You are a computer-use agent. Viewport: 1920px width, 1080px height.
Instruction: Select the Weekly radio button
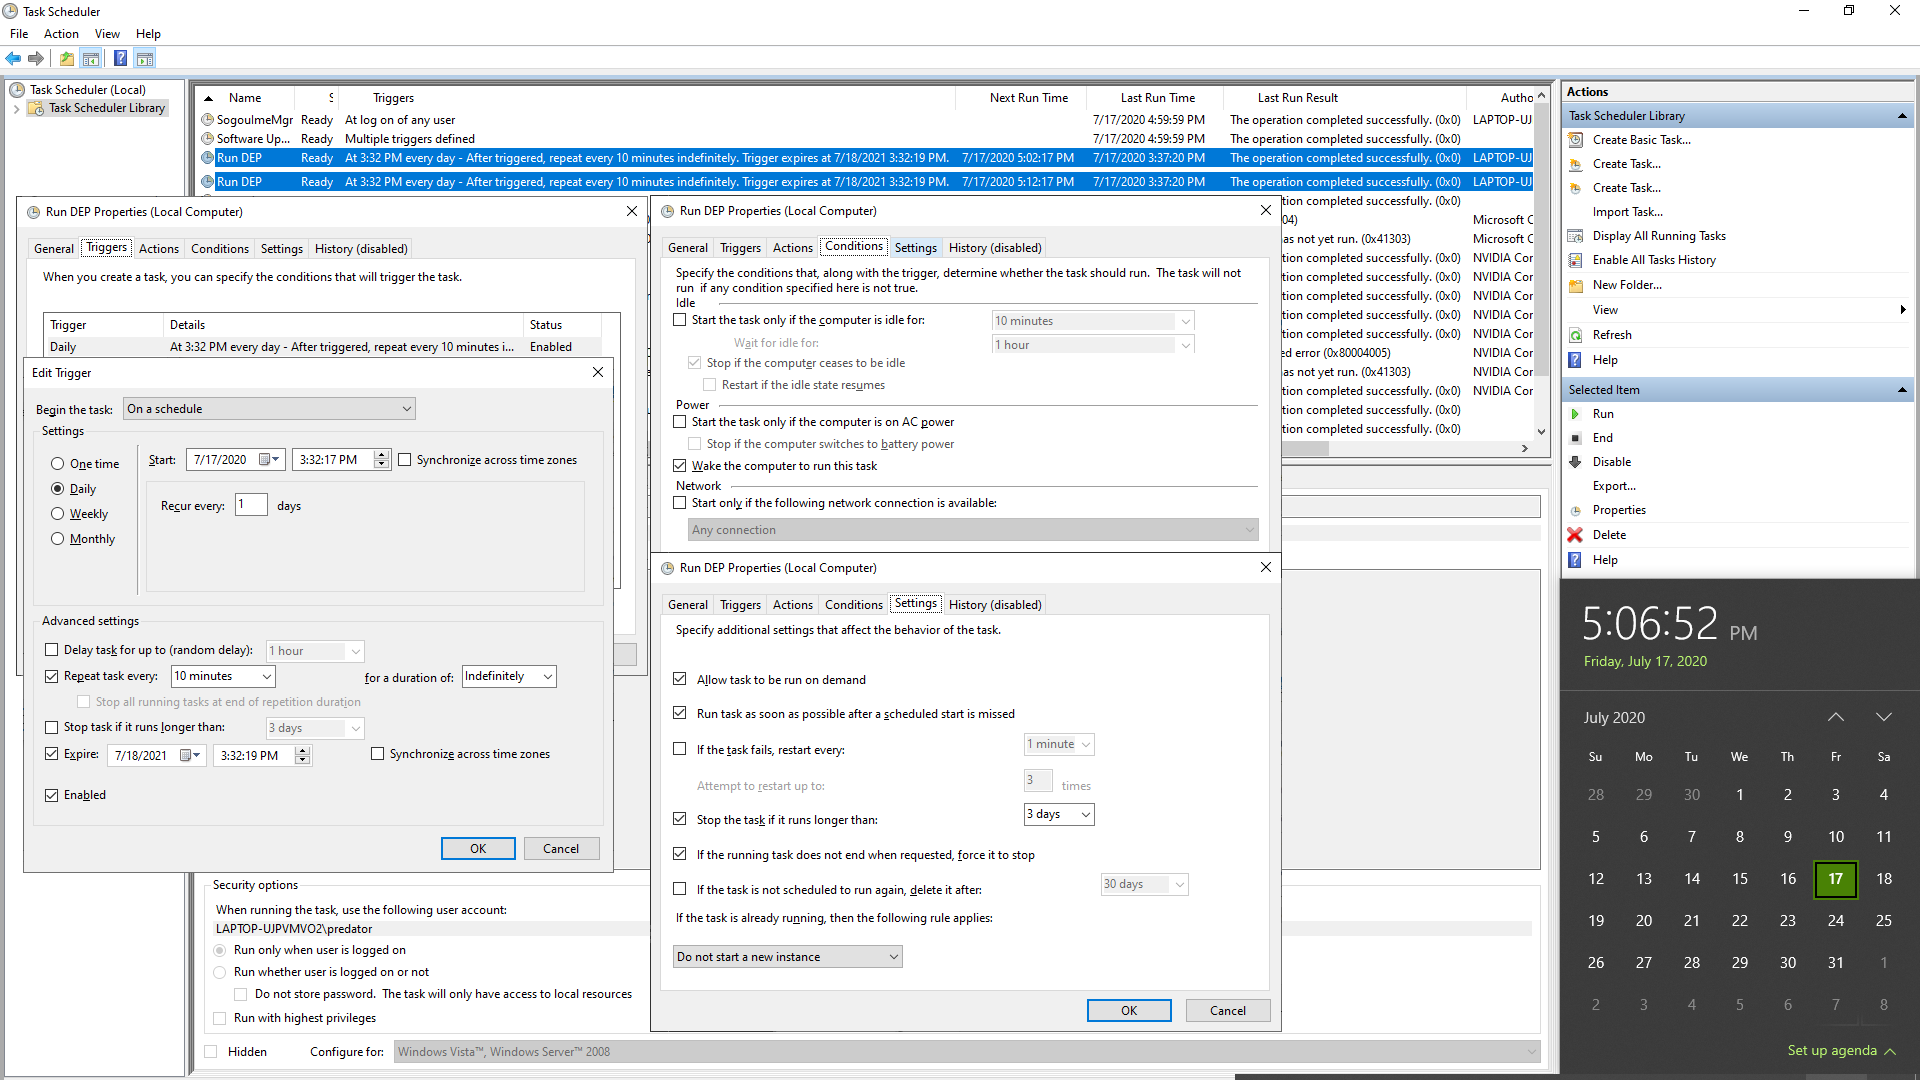point(58,514)
